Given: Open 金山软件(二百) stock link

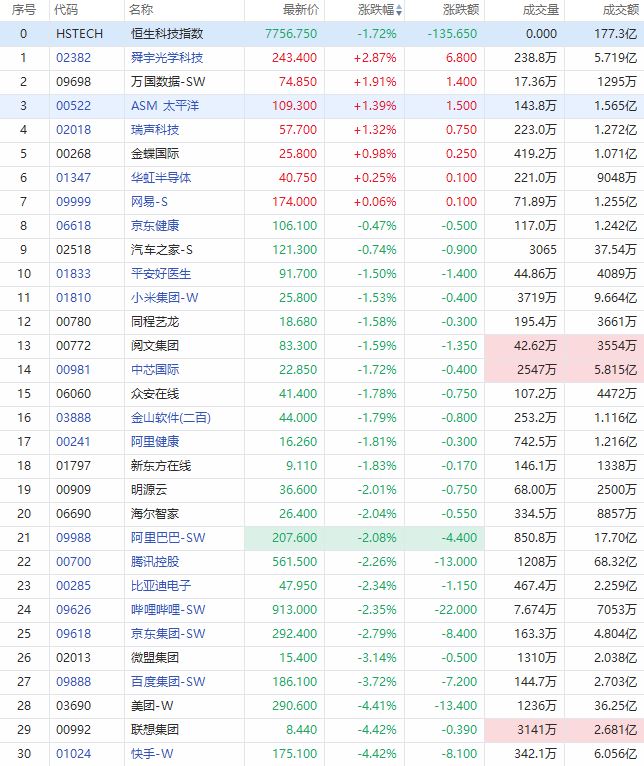Looking at the screenshot, I should click(171, 418).
